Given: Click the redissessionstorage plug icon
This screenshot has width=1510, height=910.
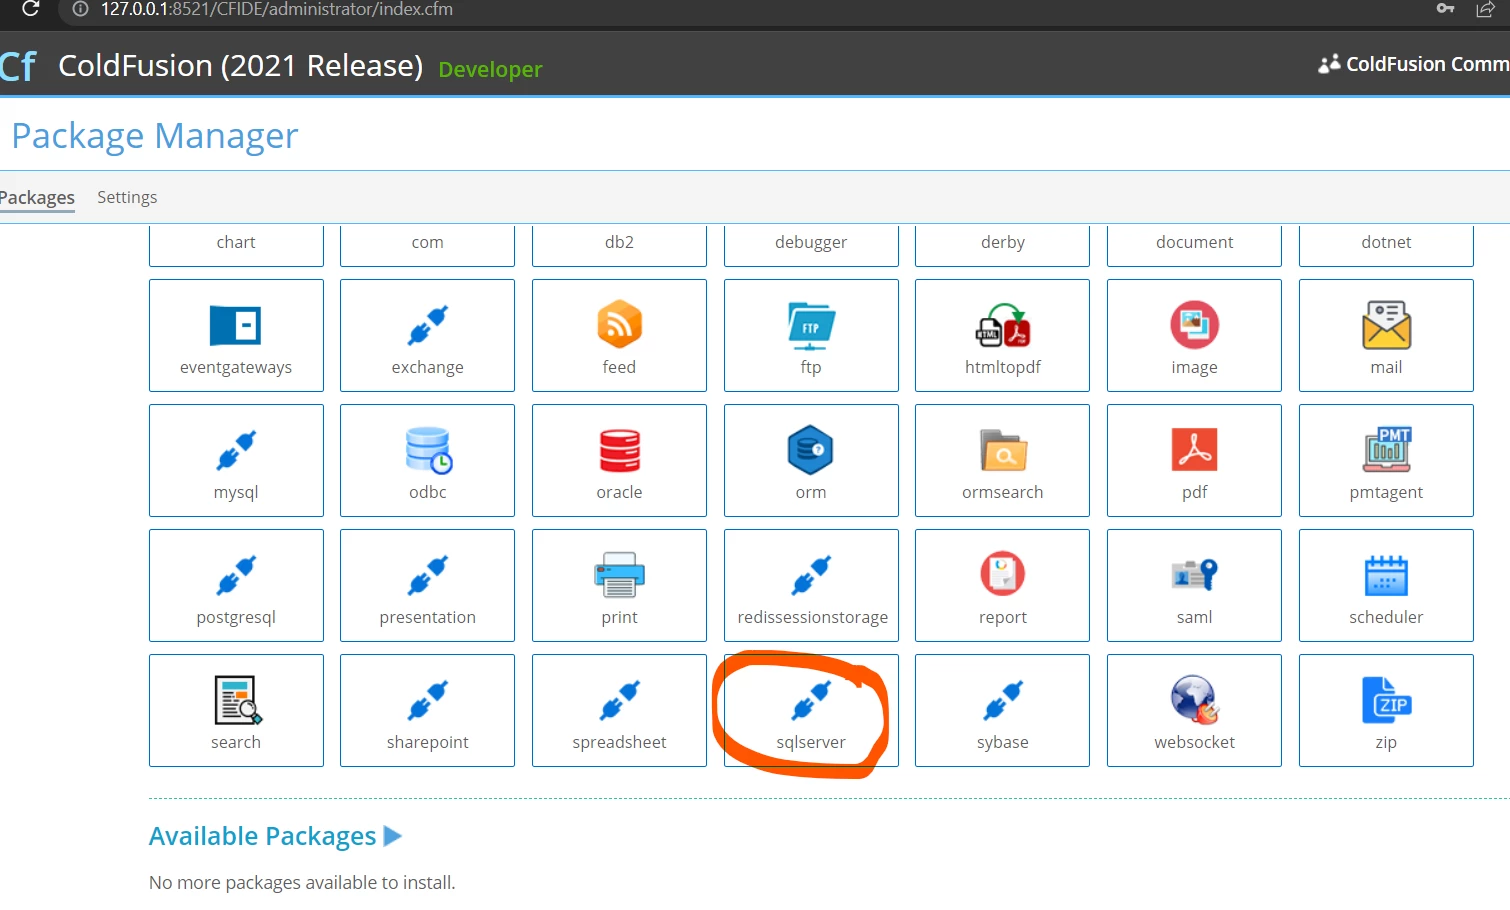Looking at the screenshot, I should tap(811, 575).
